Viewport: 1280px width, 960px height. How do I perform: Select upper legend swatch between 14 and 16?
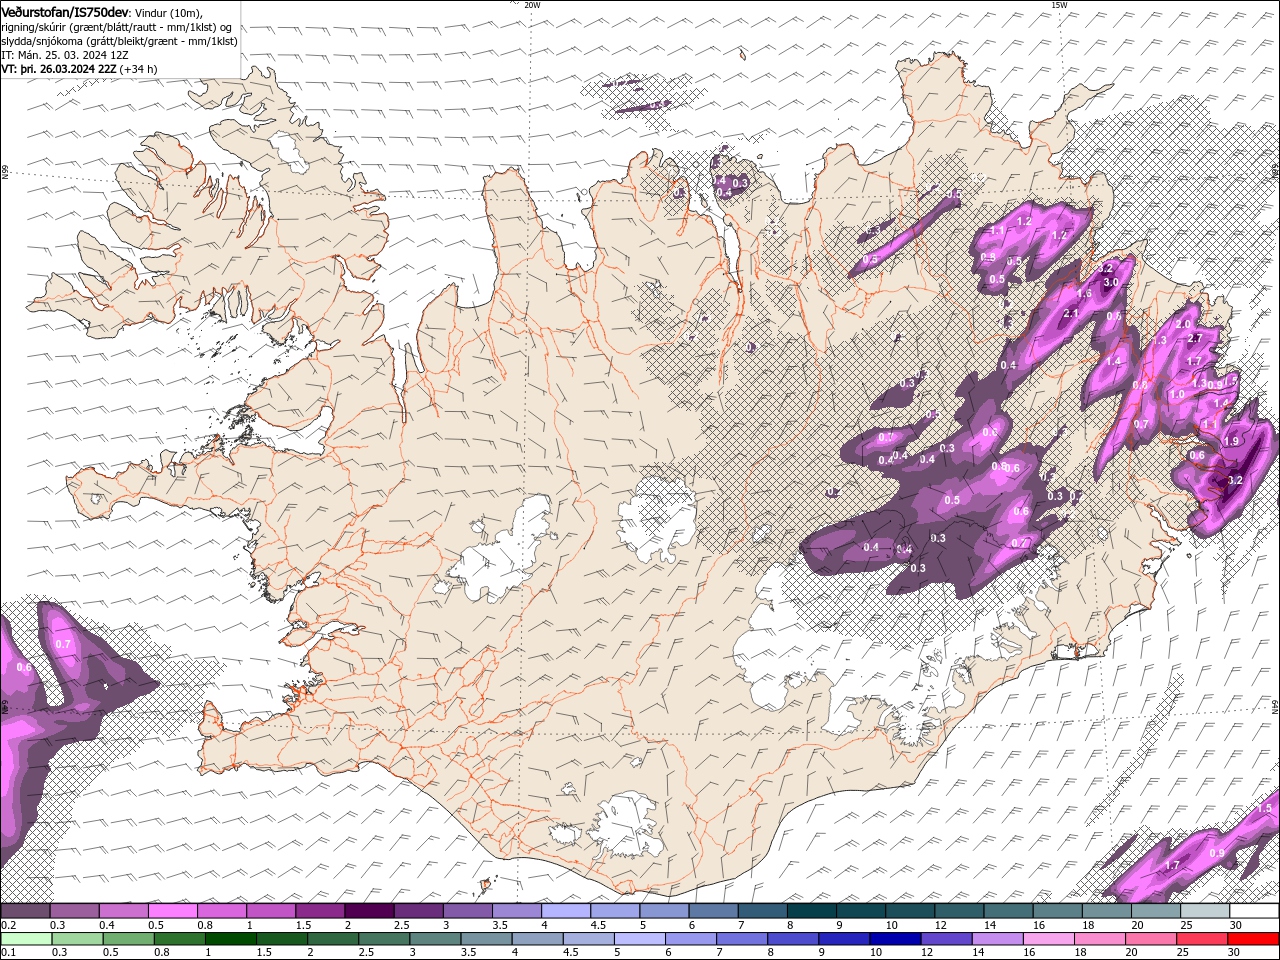1009,911
